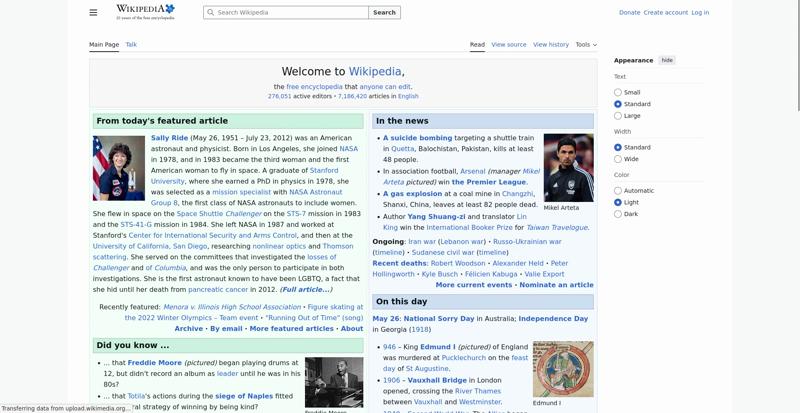The image size is (800, 413).
Task: Enable Dark color mode
Action: coord(618,214)
